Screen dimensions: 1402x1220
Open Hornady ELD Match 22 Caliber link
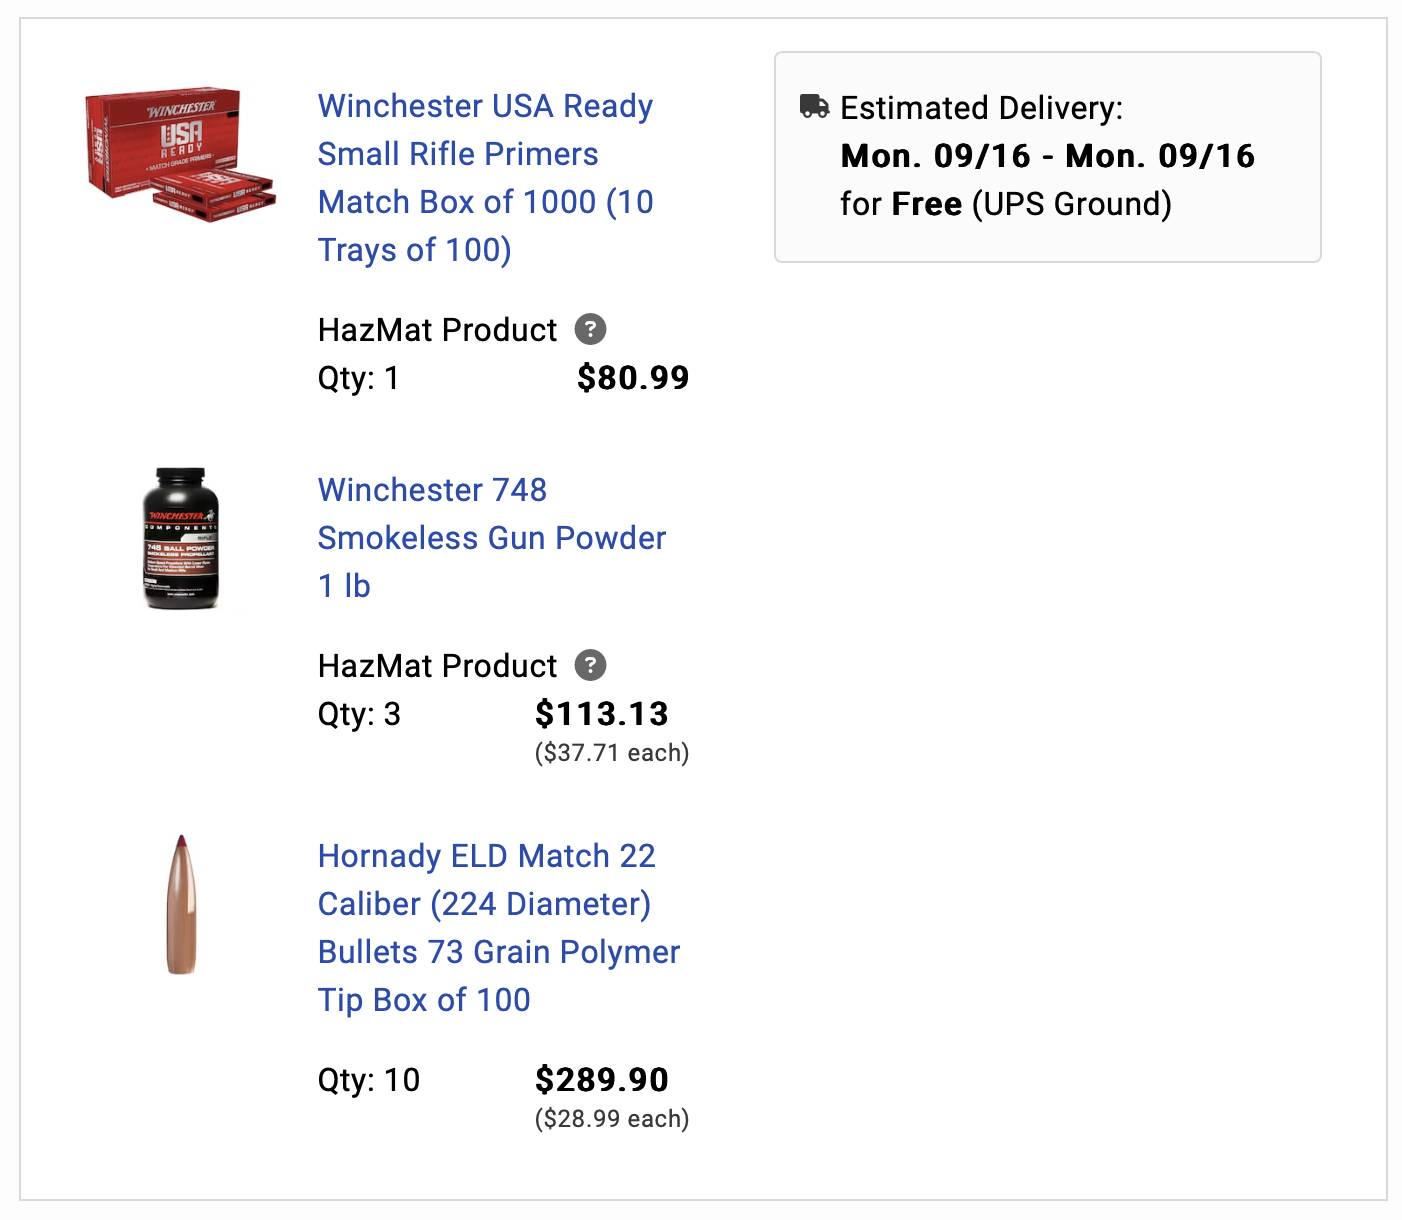pos(499,928)
